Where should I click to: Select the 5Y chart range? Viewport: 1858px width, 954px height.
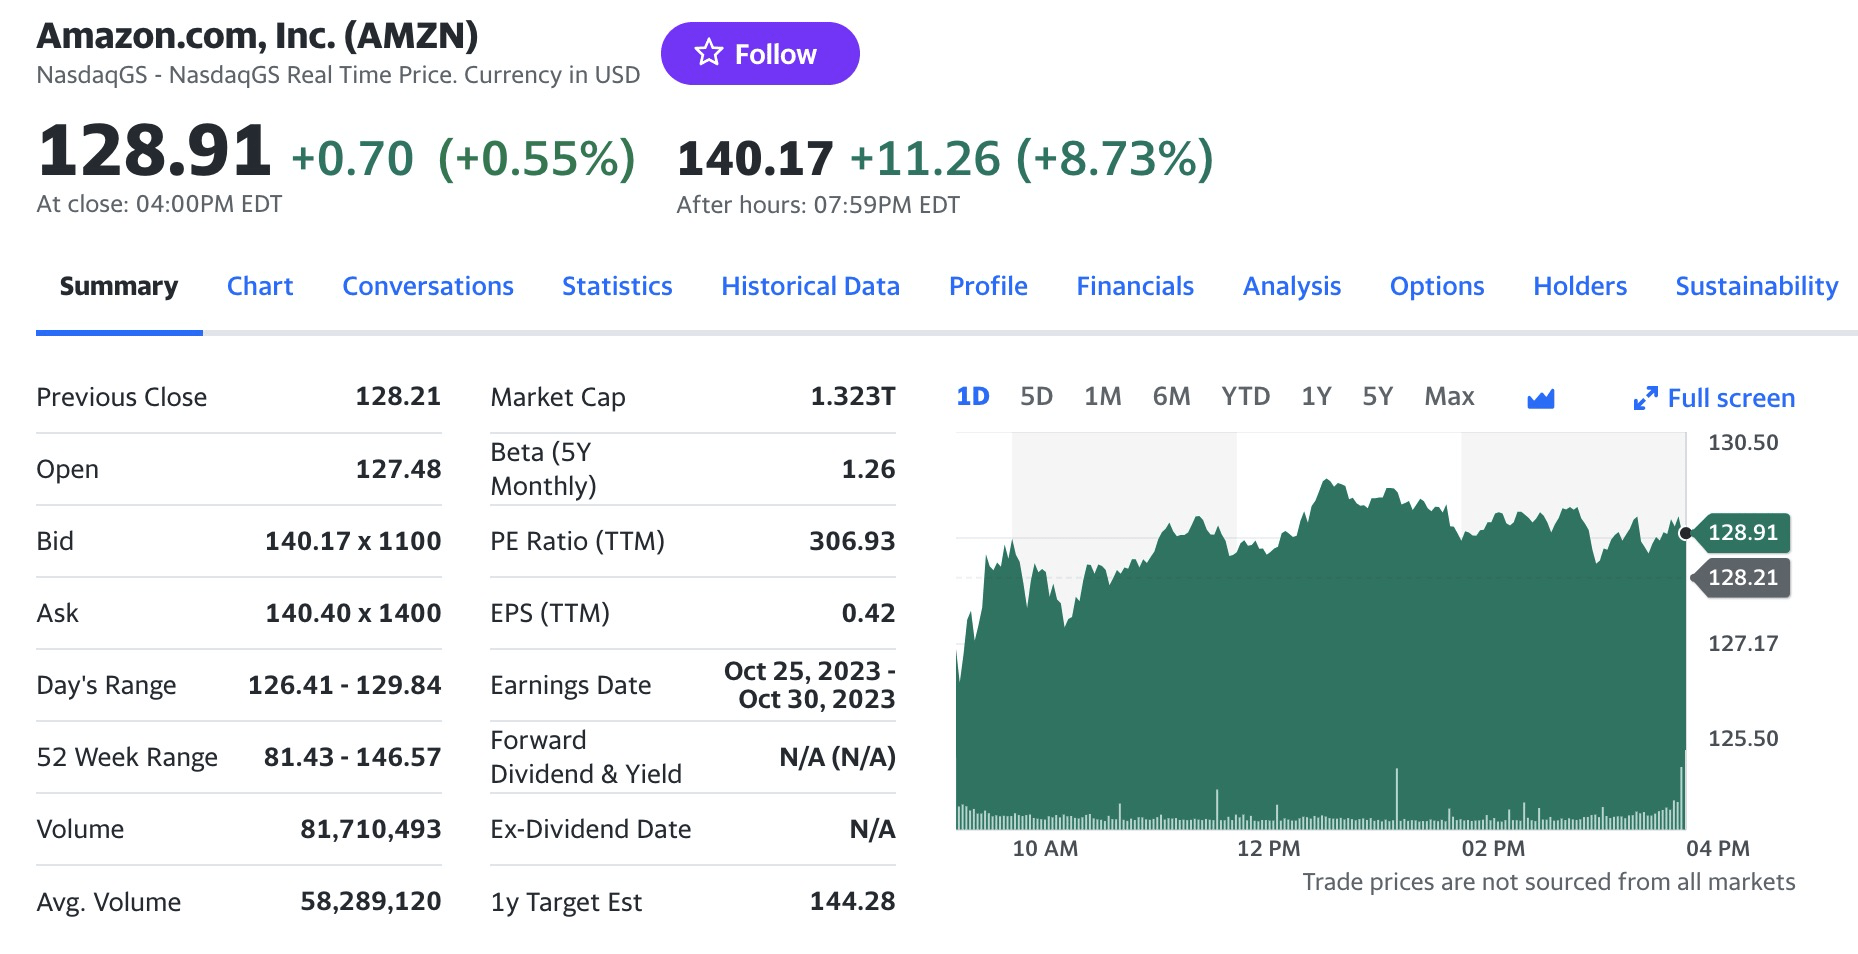click(x=1377, y=397)
